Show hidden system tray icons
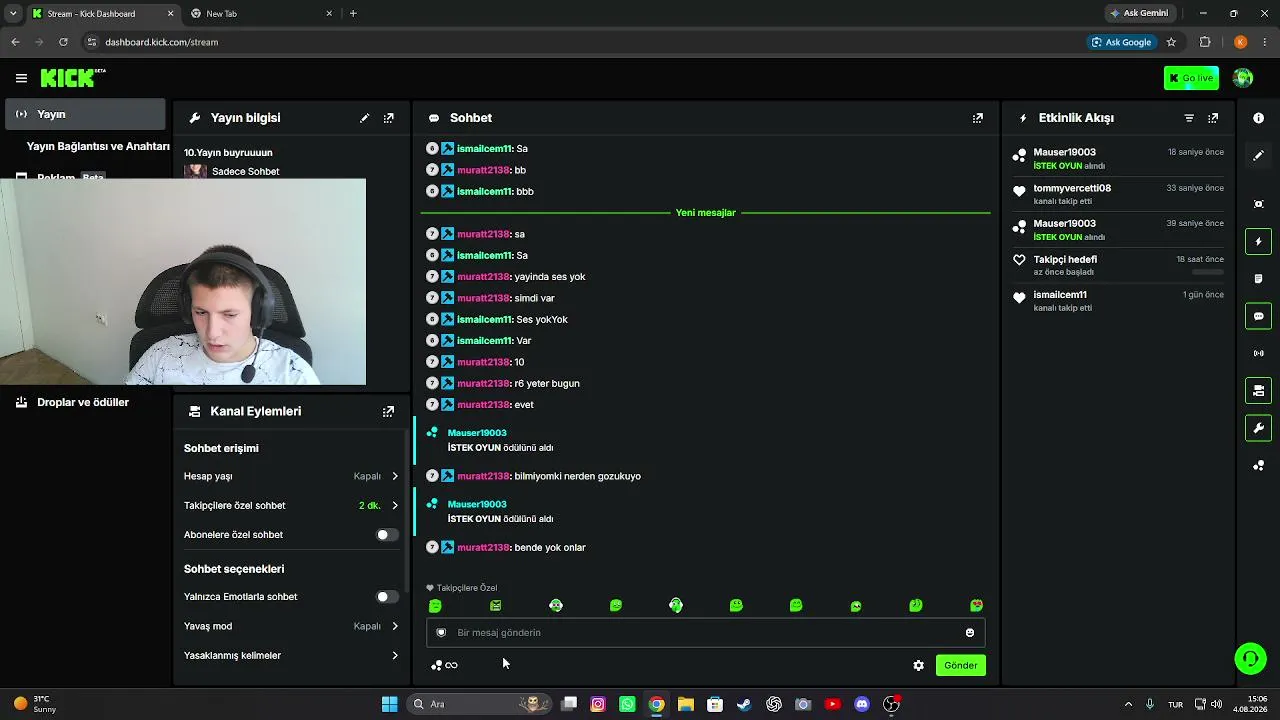1280x720 pixels. point(1129,704)
